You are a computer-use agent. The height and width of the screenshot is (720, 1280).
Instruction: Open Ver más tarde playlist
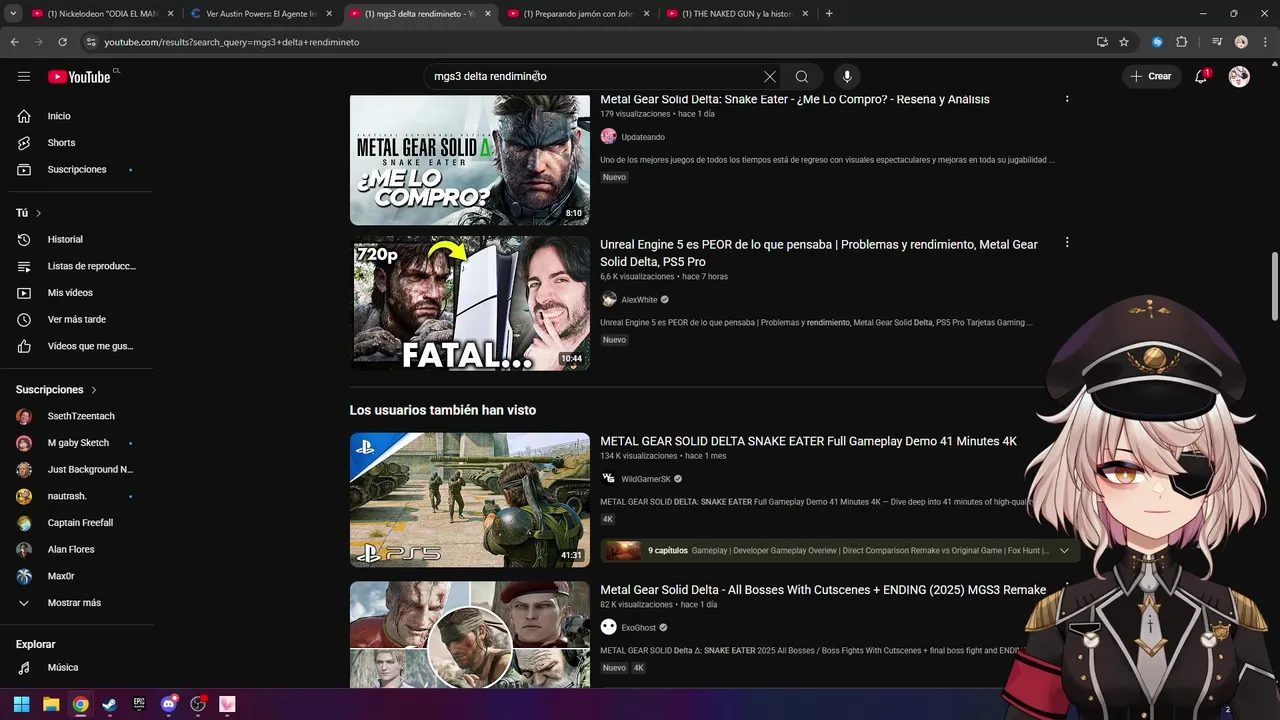pos(77,319)
